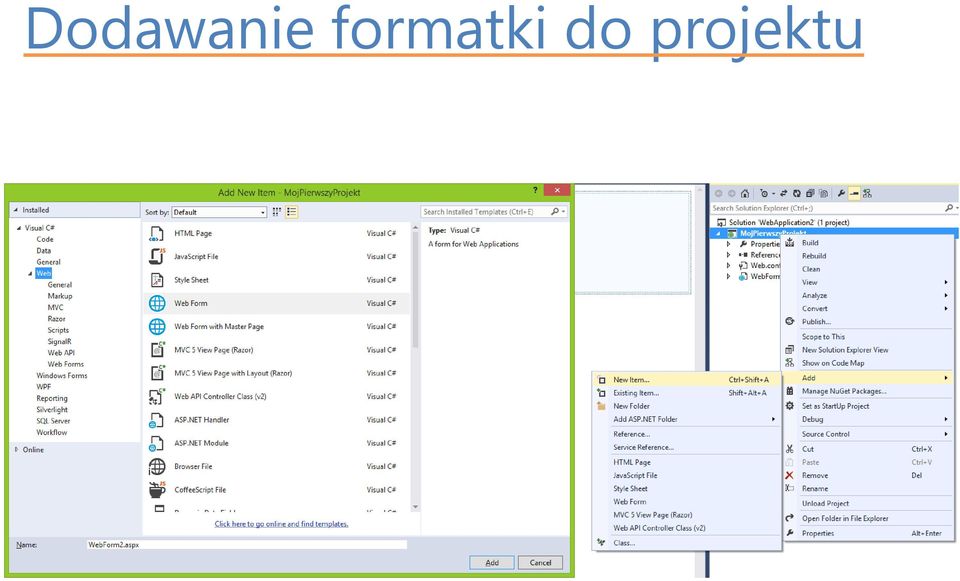Click the Style Sheet template icon
Screen dimensions: 960x581
click(x=157, y=280)
